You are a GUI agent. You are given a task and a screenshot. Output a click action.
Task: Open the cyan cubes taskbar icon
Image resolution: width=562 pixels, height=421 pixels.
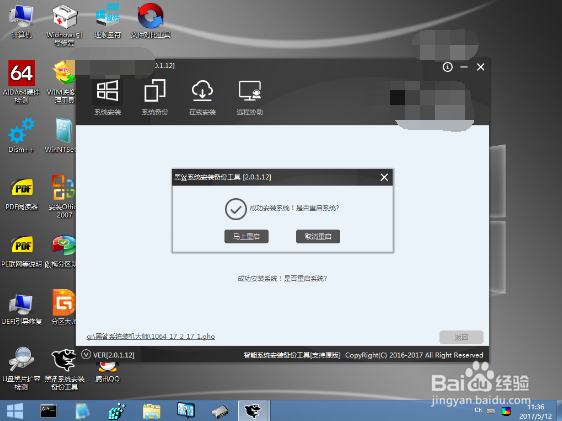click(117, 411)
